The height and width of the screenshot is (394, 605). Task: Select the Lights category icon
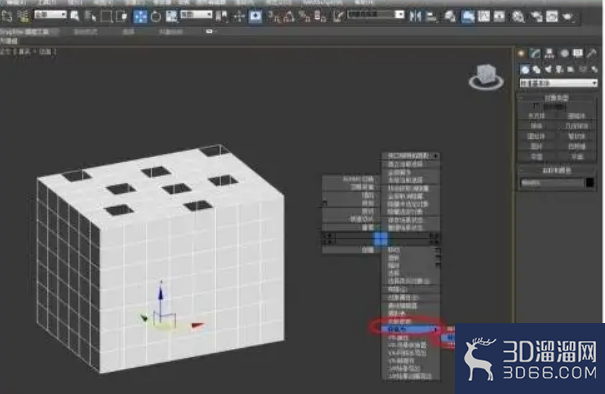(548, 69)
